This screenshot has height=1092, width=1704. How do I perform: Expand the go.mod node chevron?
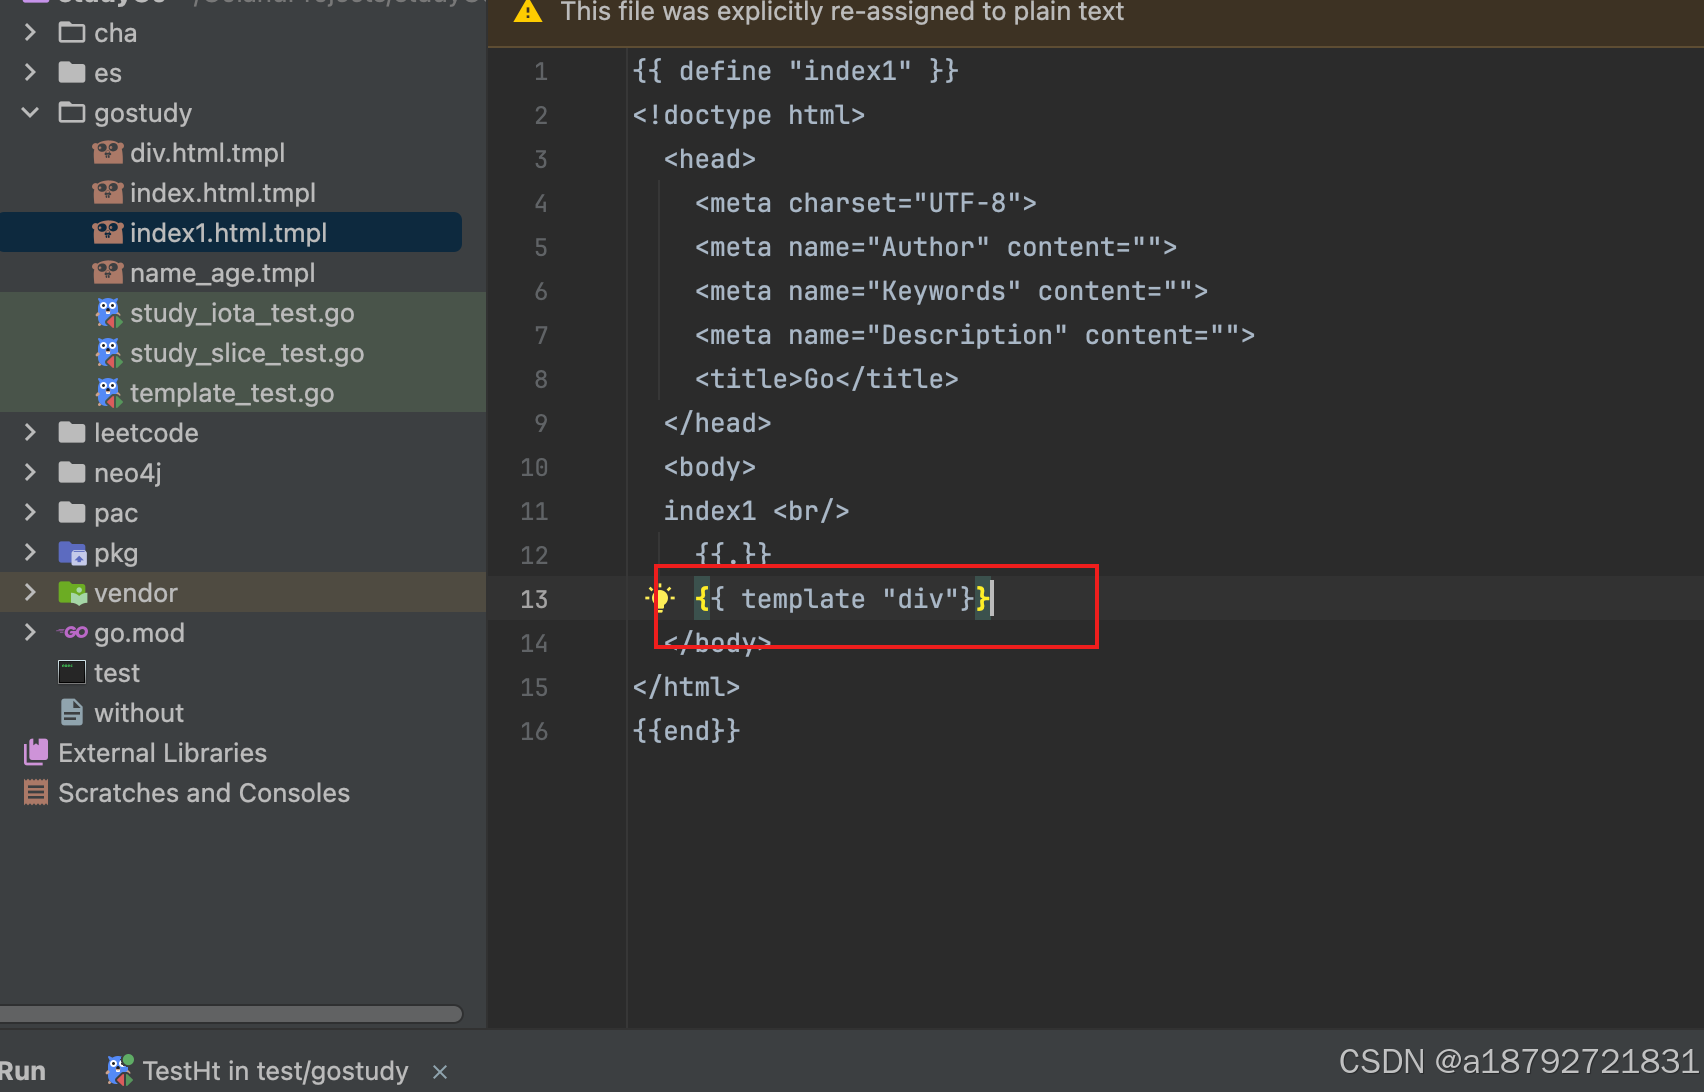coord(30,633)
